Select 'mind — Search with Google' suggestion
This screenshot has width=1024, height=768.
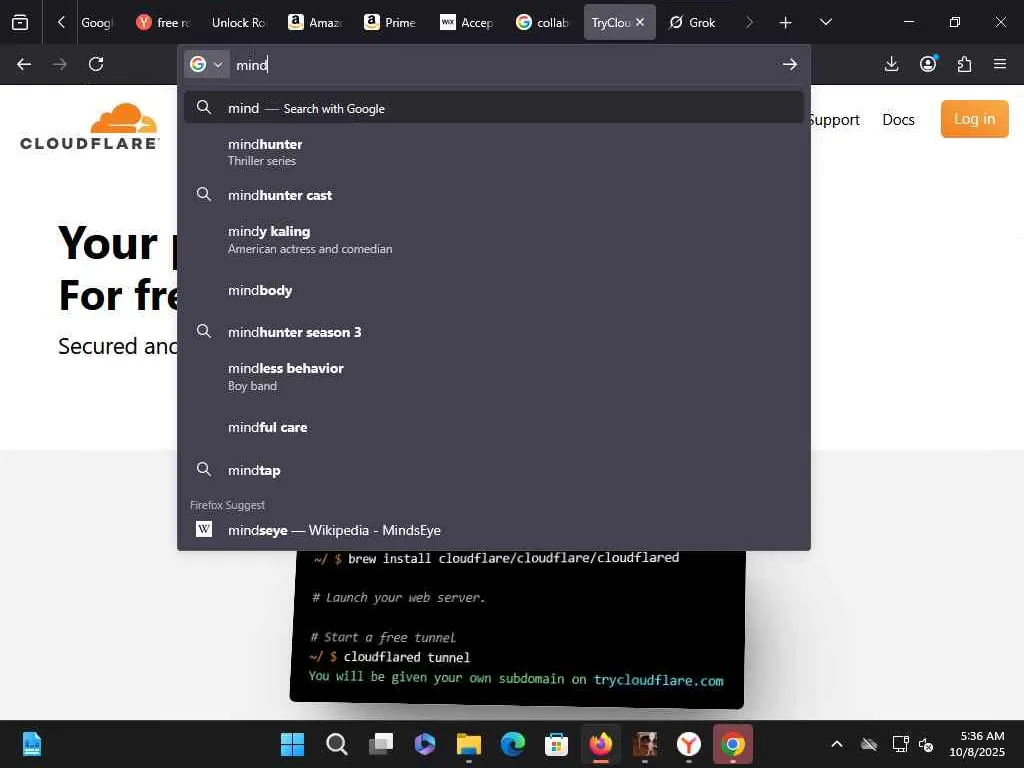(494, 108)
